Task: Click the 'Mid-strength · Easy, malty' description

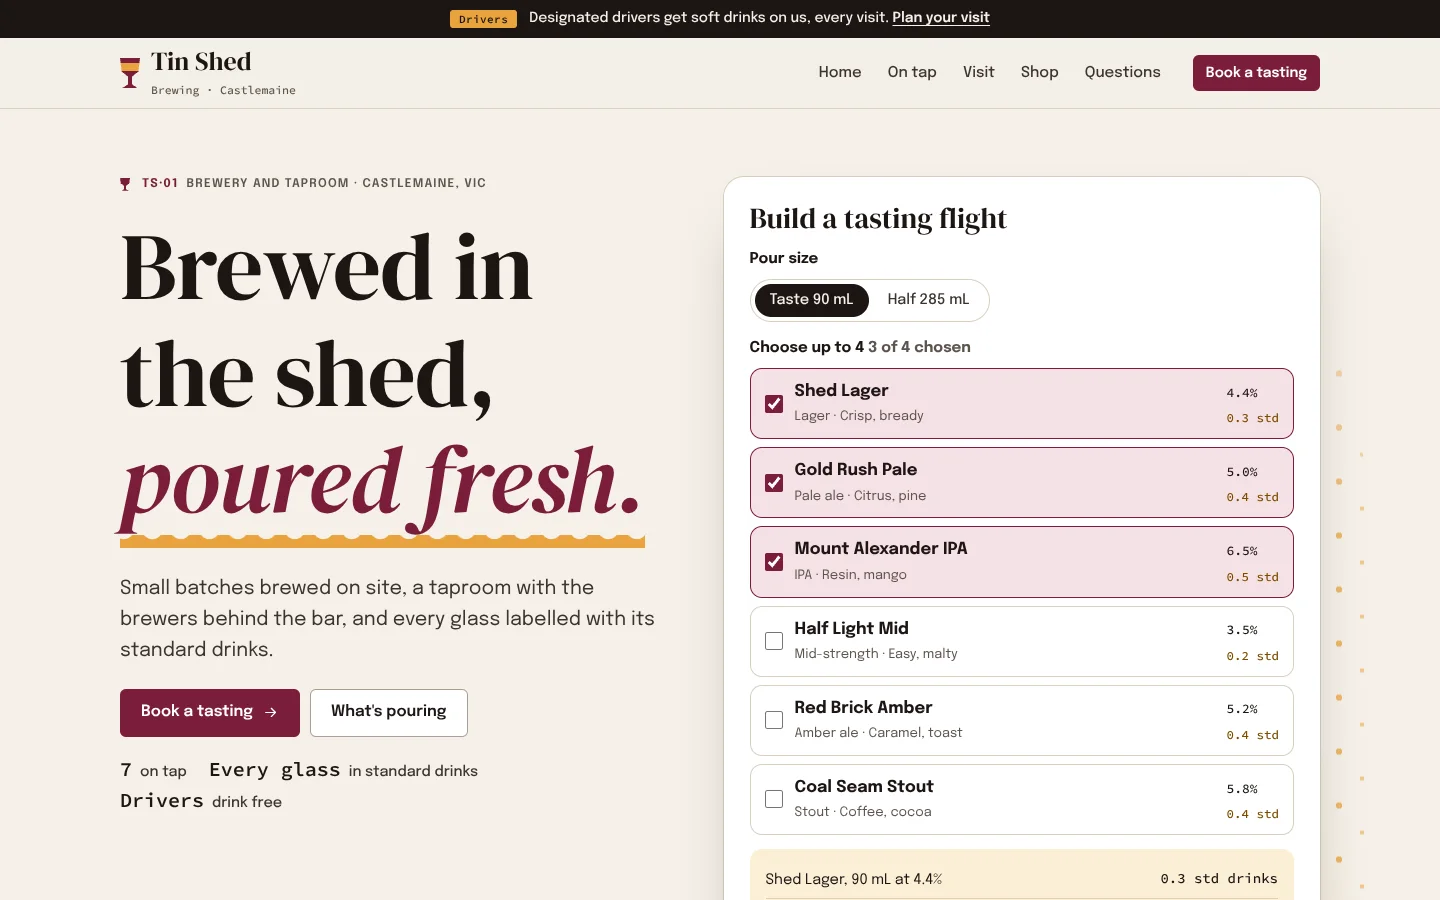Action: [876, 654]
